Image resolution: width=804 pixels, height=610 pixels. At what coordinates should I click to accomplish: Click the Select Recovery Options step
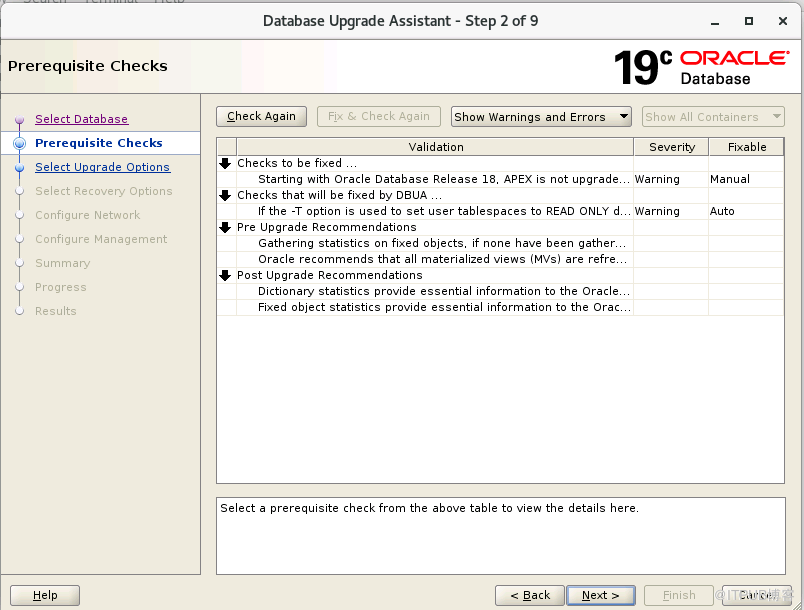104,191
